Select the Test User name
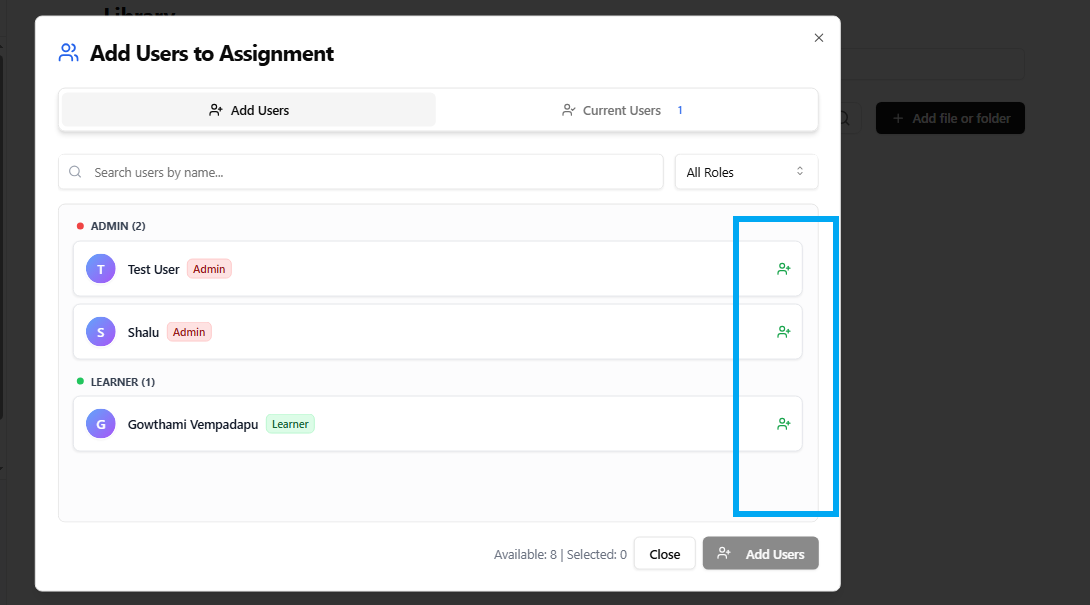 (153, 269)
